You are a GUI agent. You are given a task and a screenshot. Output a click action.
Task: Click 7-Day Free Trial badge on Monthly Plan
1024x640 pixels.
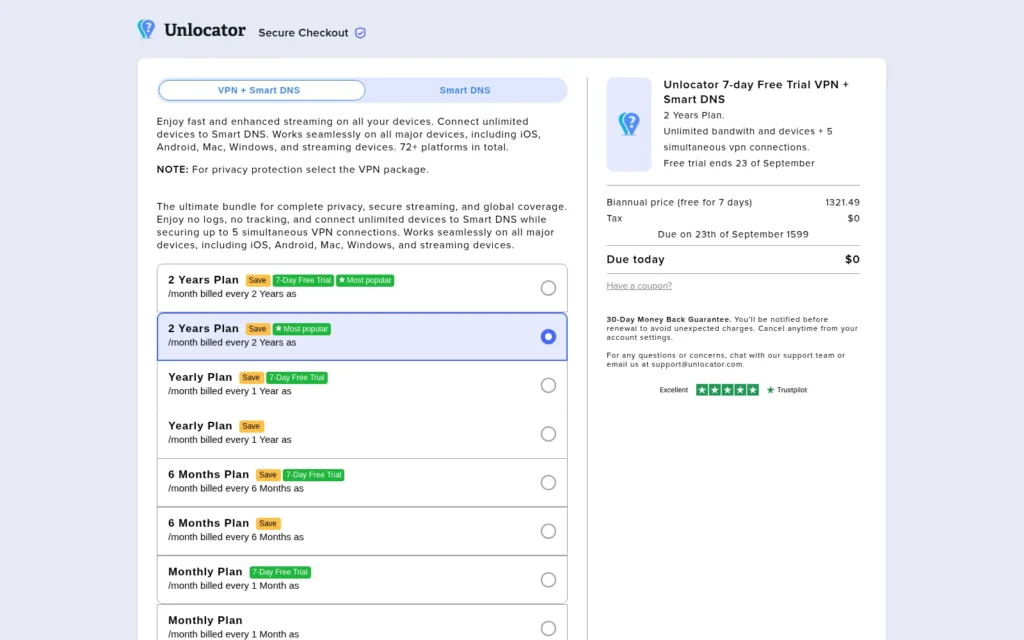pos(280,572)
